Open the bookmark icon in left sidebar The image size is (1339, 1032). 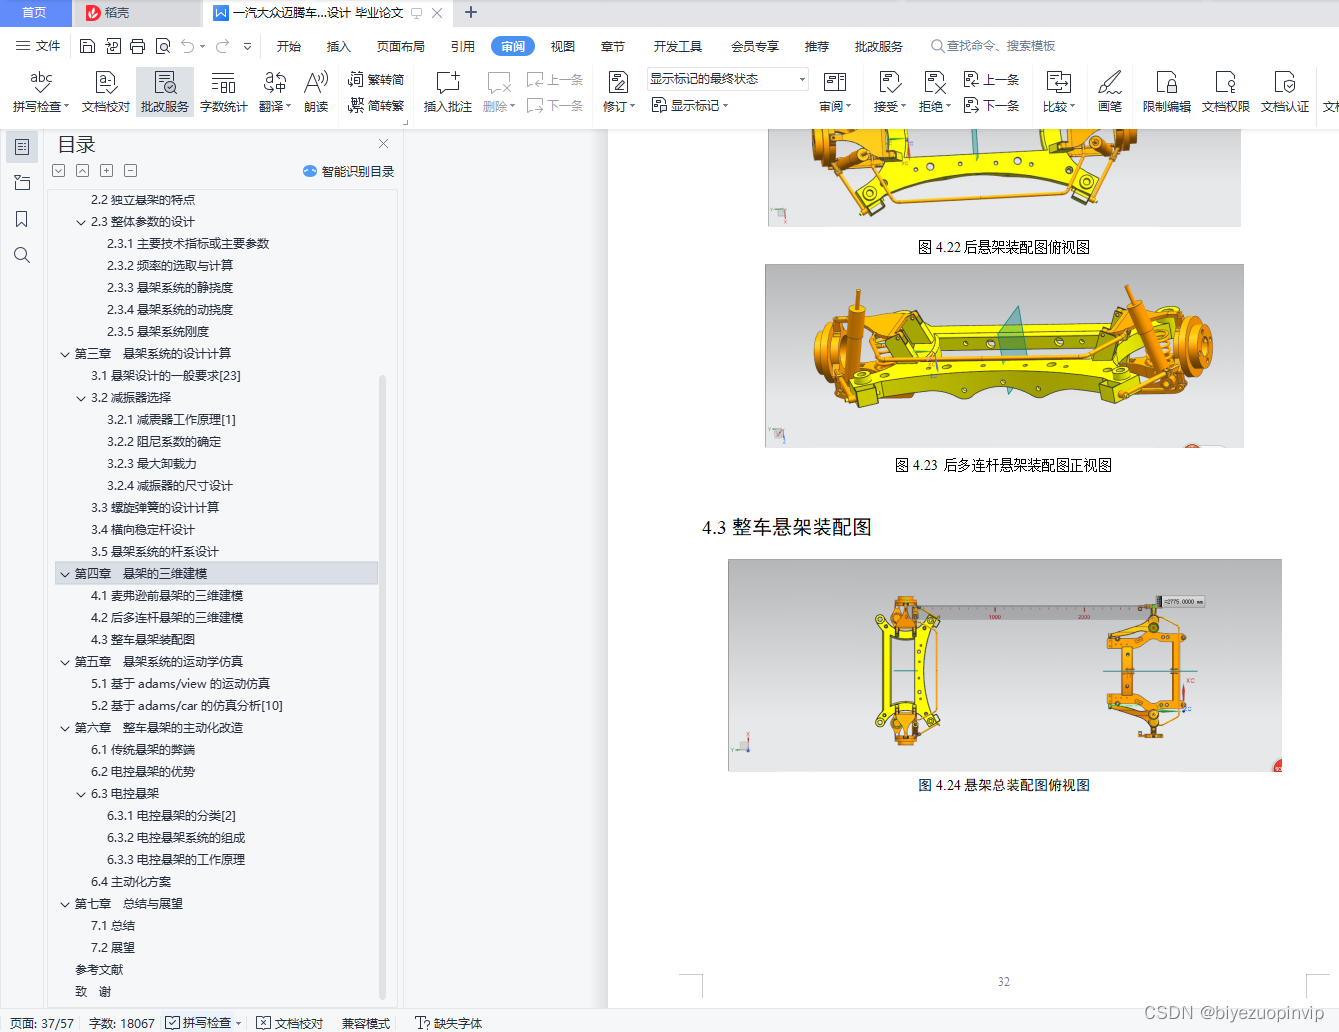click(x=22, y=219)
